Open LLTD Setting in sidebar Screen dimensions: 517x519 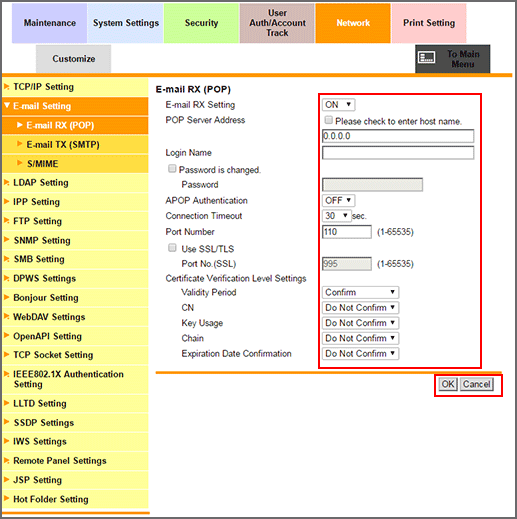point(75,404)
